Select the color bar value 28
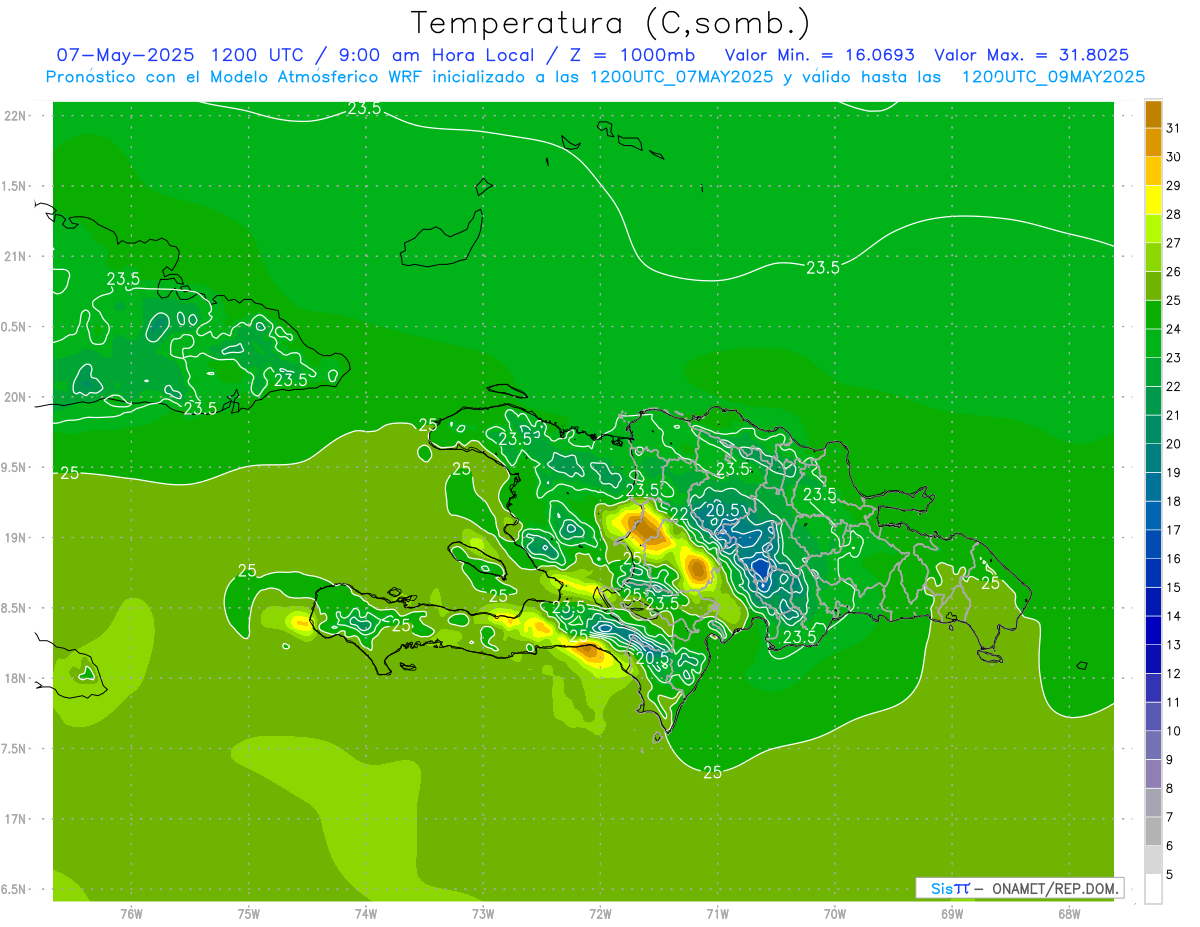The width and height of the screenshot is (1200, 927). [1174, 214]
